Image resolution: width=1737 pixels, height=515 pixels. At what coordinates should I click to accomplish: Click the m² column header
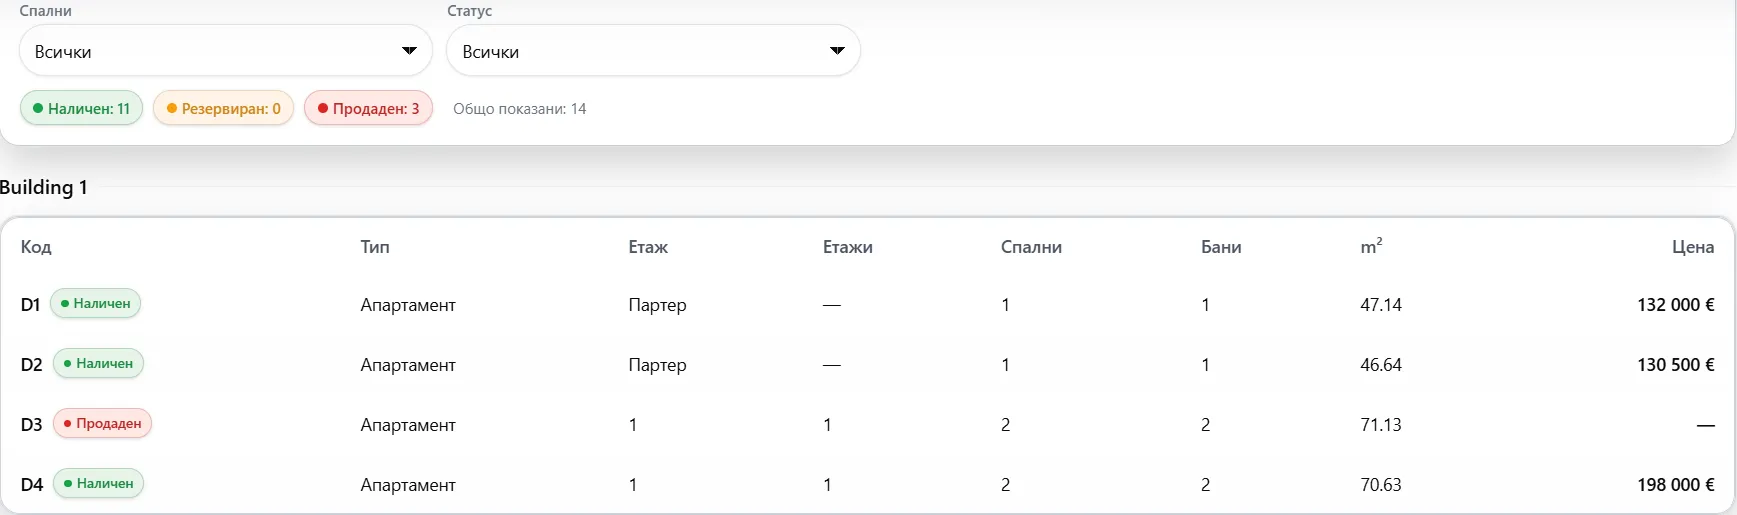1371,246
